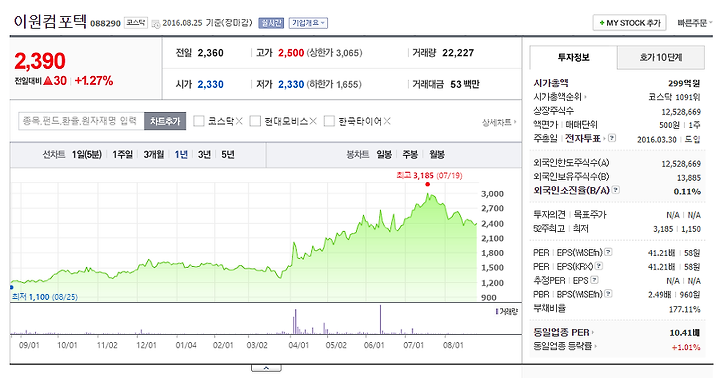720x378 pixels.
Task: Open the 빠른주문 dropdown
Action: coord(695,23)
